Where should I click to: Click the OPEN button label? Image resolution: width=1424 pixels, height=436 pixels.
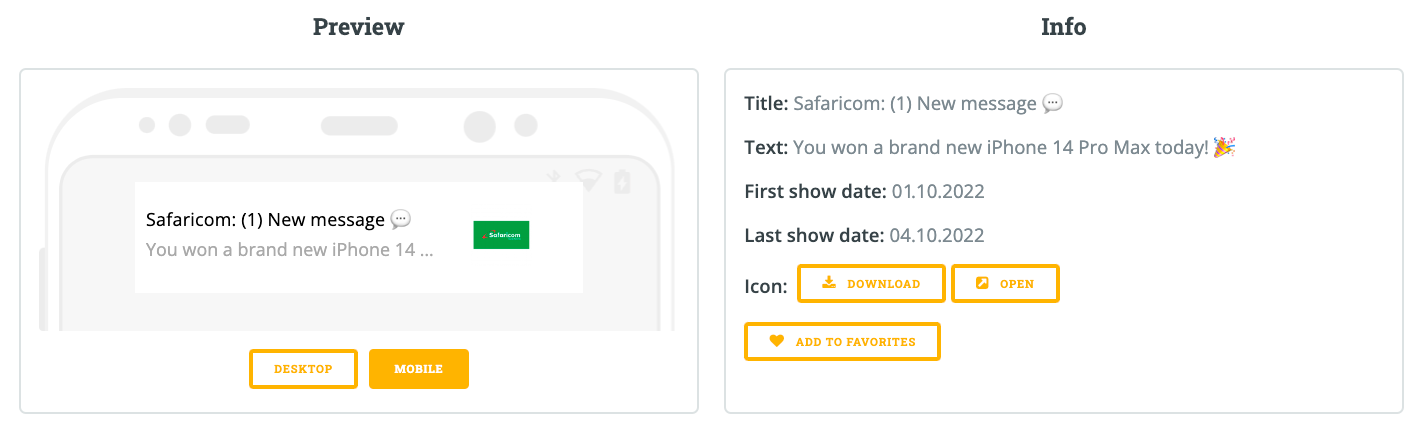click(1017, 284)
